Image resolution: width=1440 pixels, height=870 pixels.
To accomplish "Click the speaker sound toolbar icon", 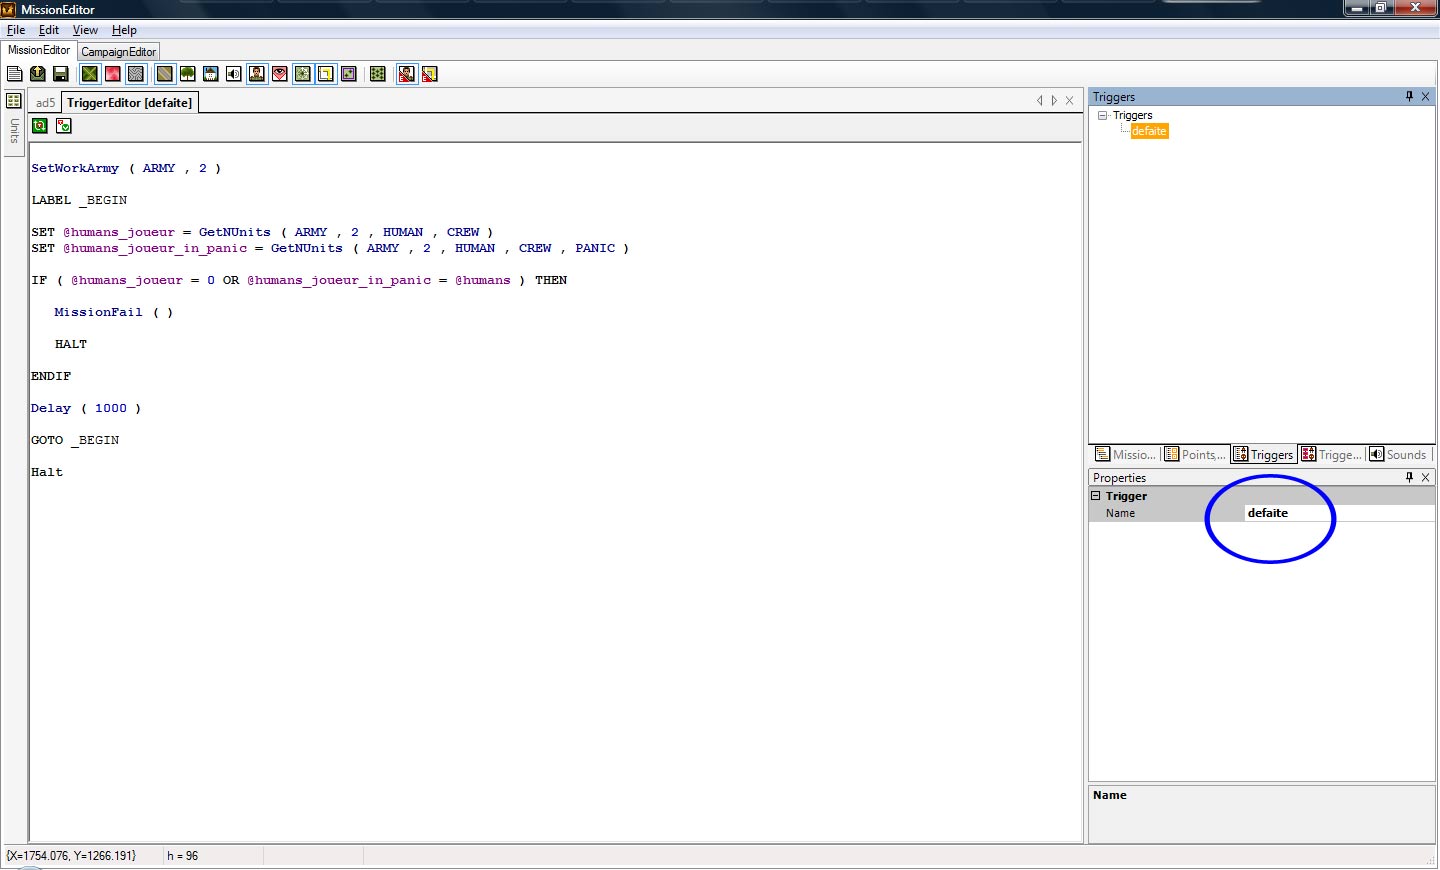I will [233, 74].
